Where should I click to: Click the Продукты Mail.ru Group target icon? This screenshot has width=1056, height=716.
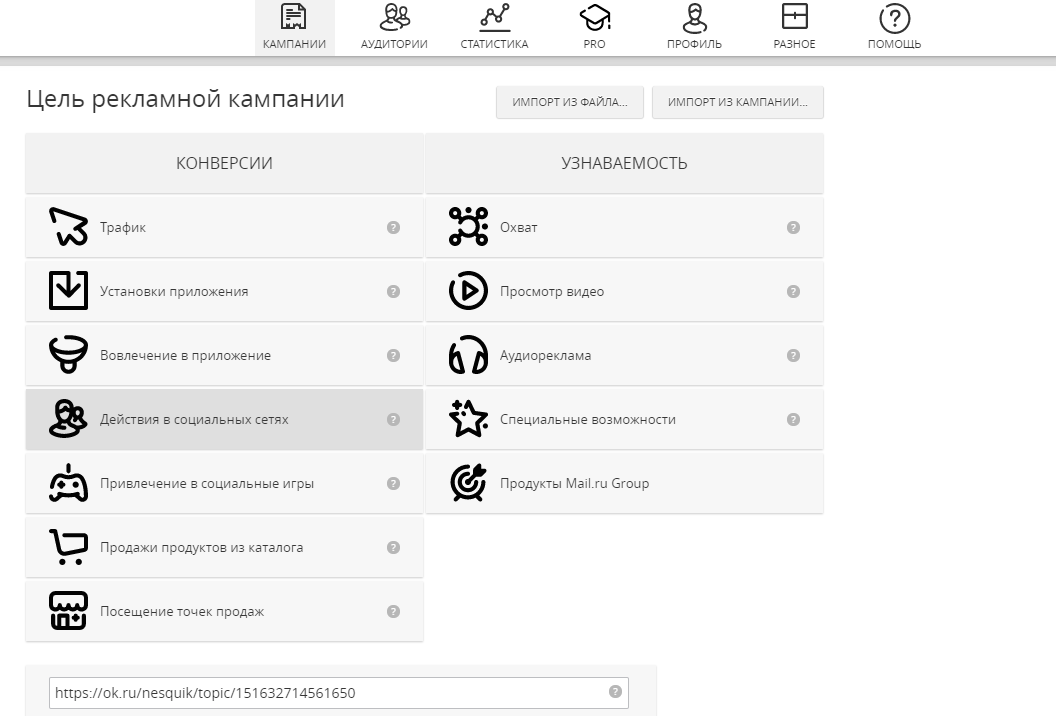coord(468,483)
